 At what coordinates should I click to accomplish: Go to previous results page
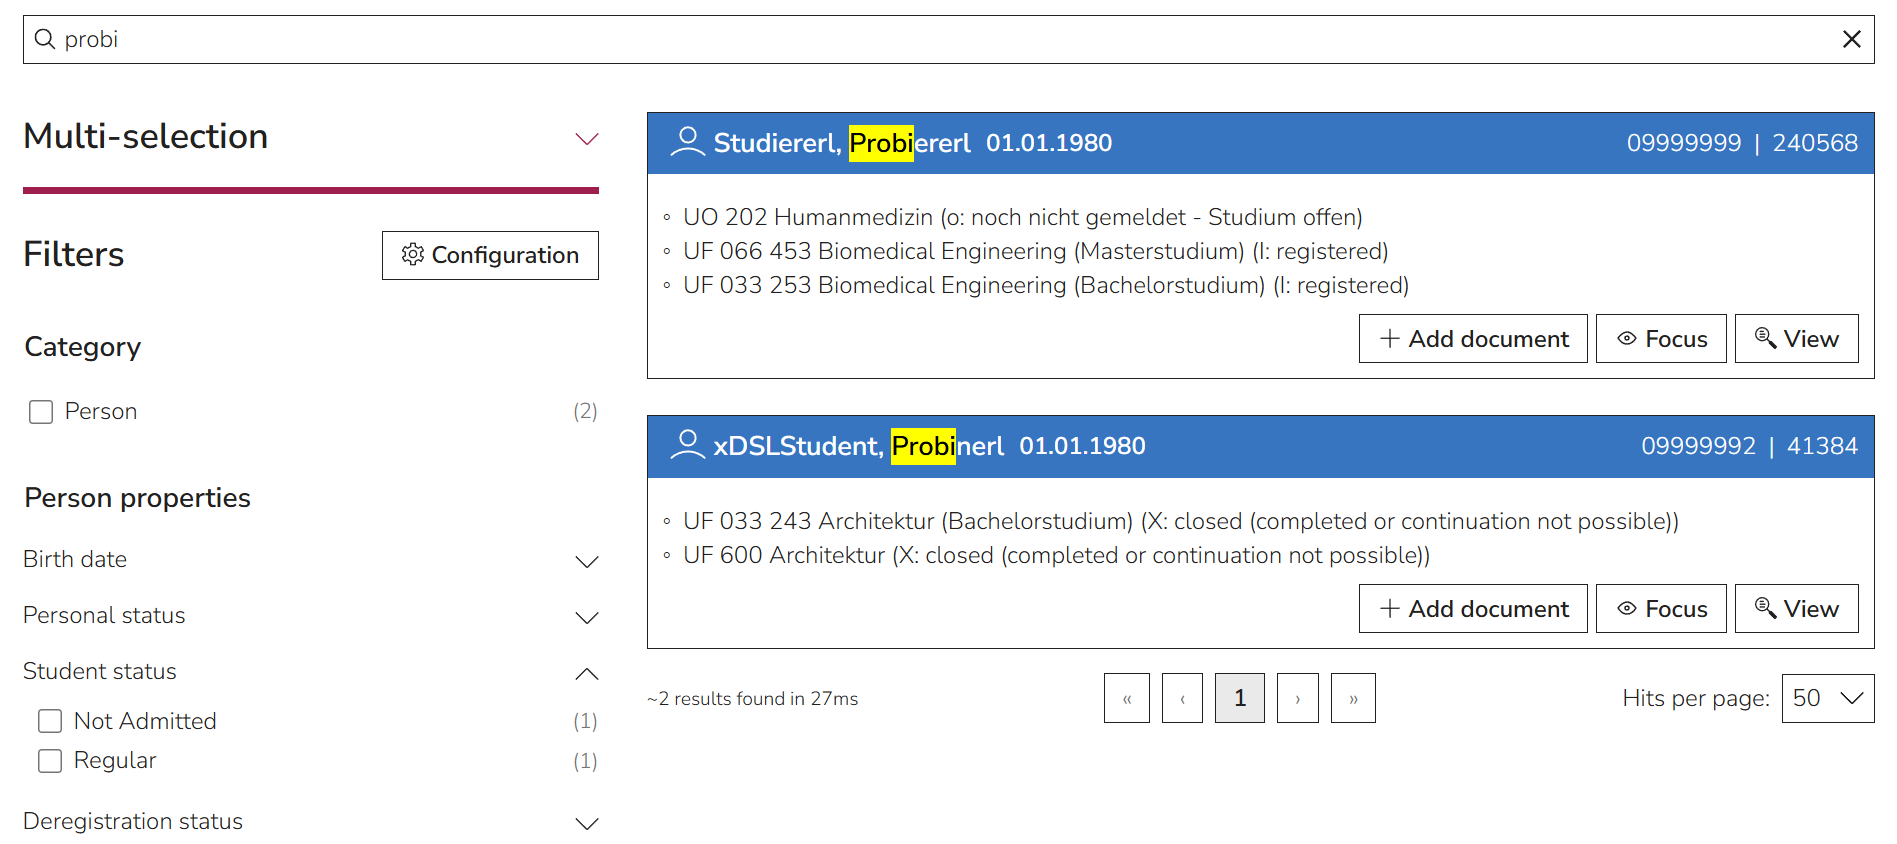point(1182,698)
